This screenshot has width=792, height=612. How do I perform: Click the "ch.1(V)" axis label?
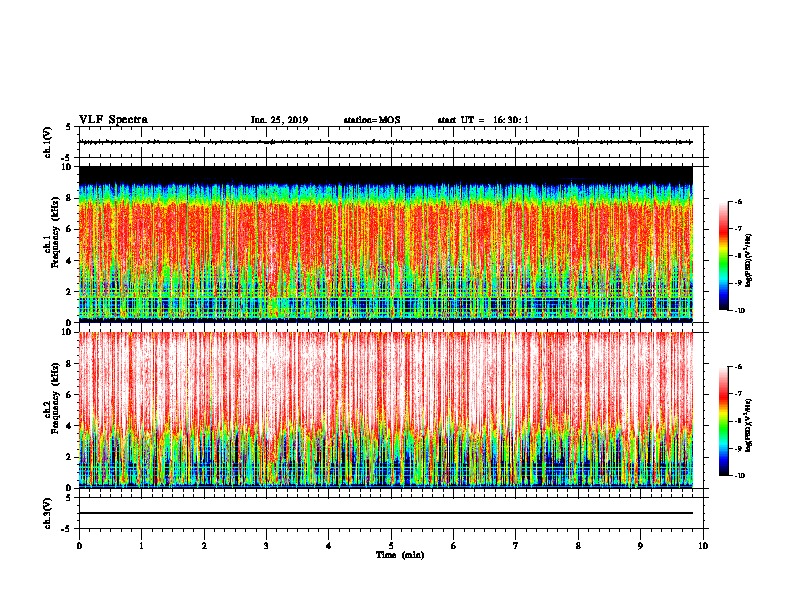tap(47, 142)
